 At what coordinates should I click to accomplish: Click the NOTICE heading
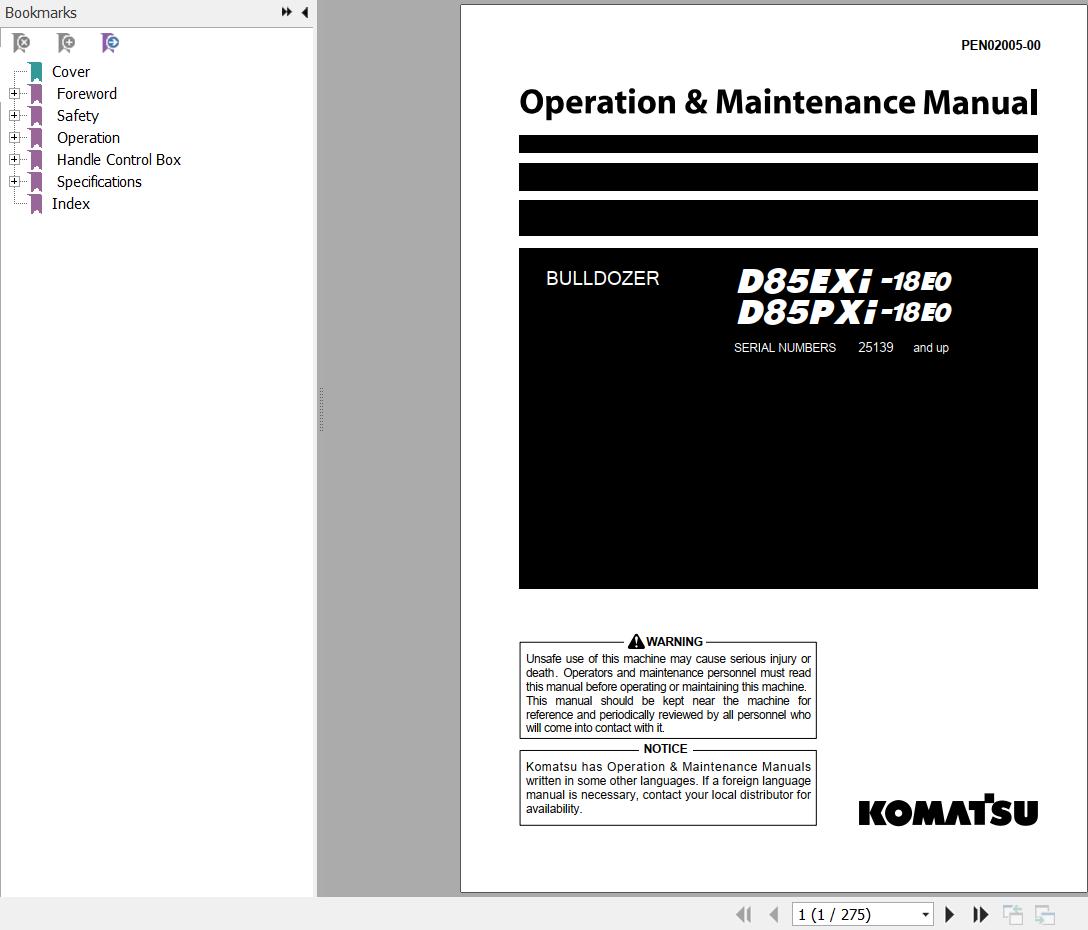coord(665,749)
